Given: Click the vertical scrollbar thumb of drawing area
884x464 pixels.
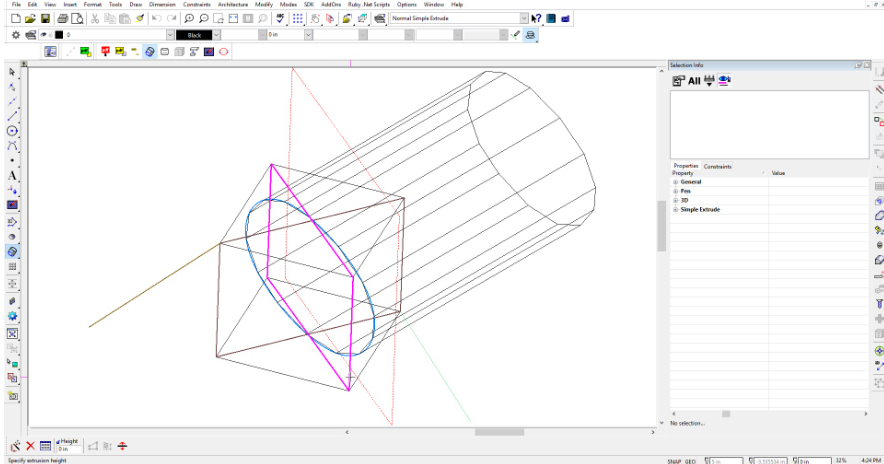Looking at the screenshot, I should [x=661, y=226].
